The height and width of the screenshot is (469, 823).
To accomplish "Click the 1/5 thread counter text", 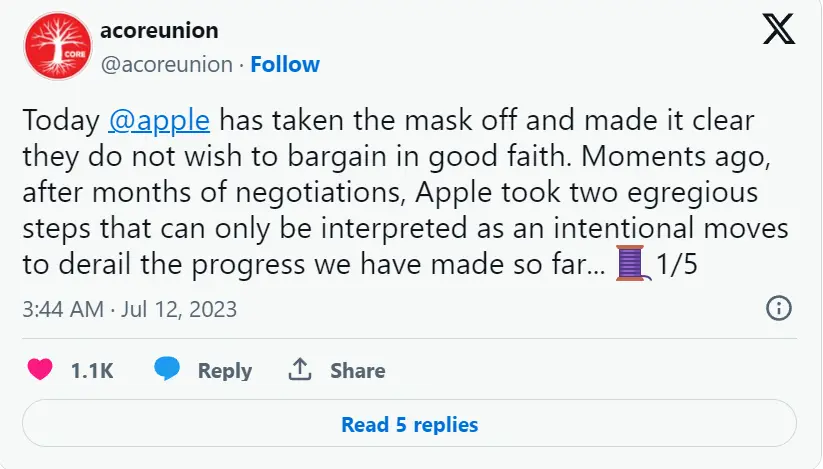I will pyautogui.click(x=677, y=263).
